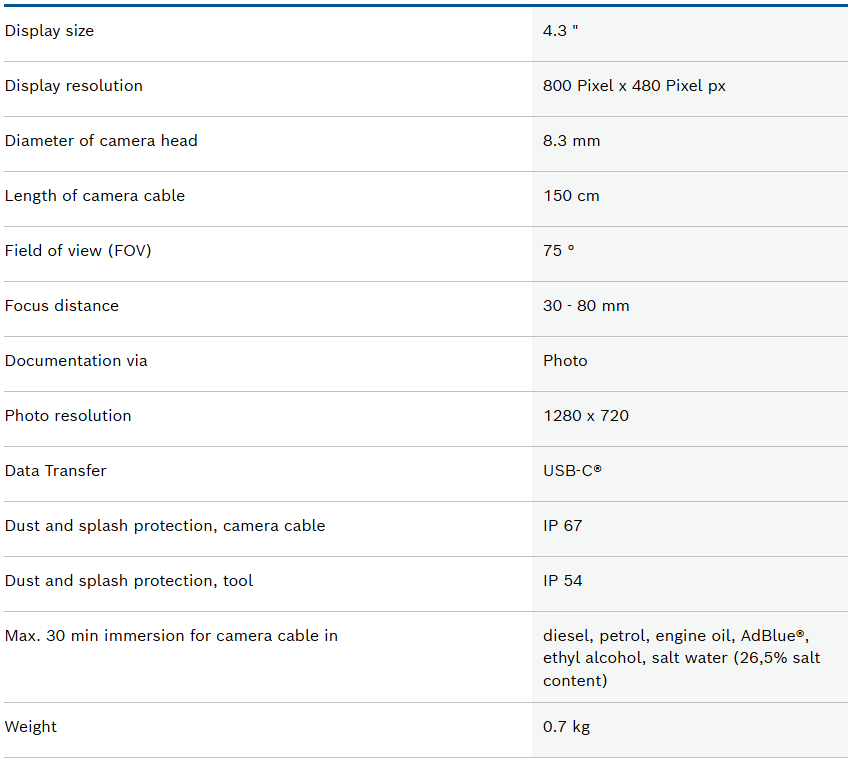Click the "Display size" row label
The image size is (850, 761).
[x=49, y=31]
